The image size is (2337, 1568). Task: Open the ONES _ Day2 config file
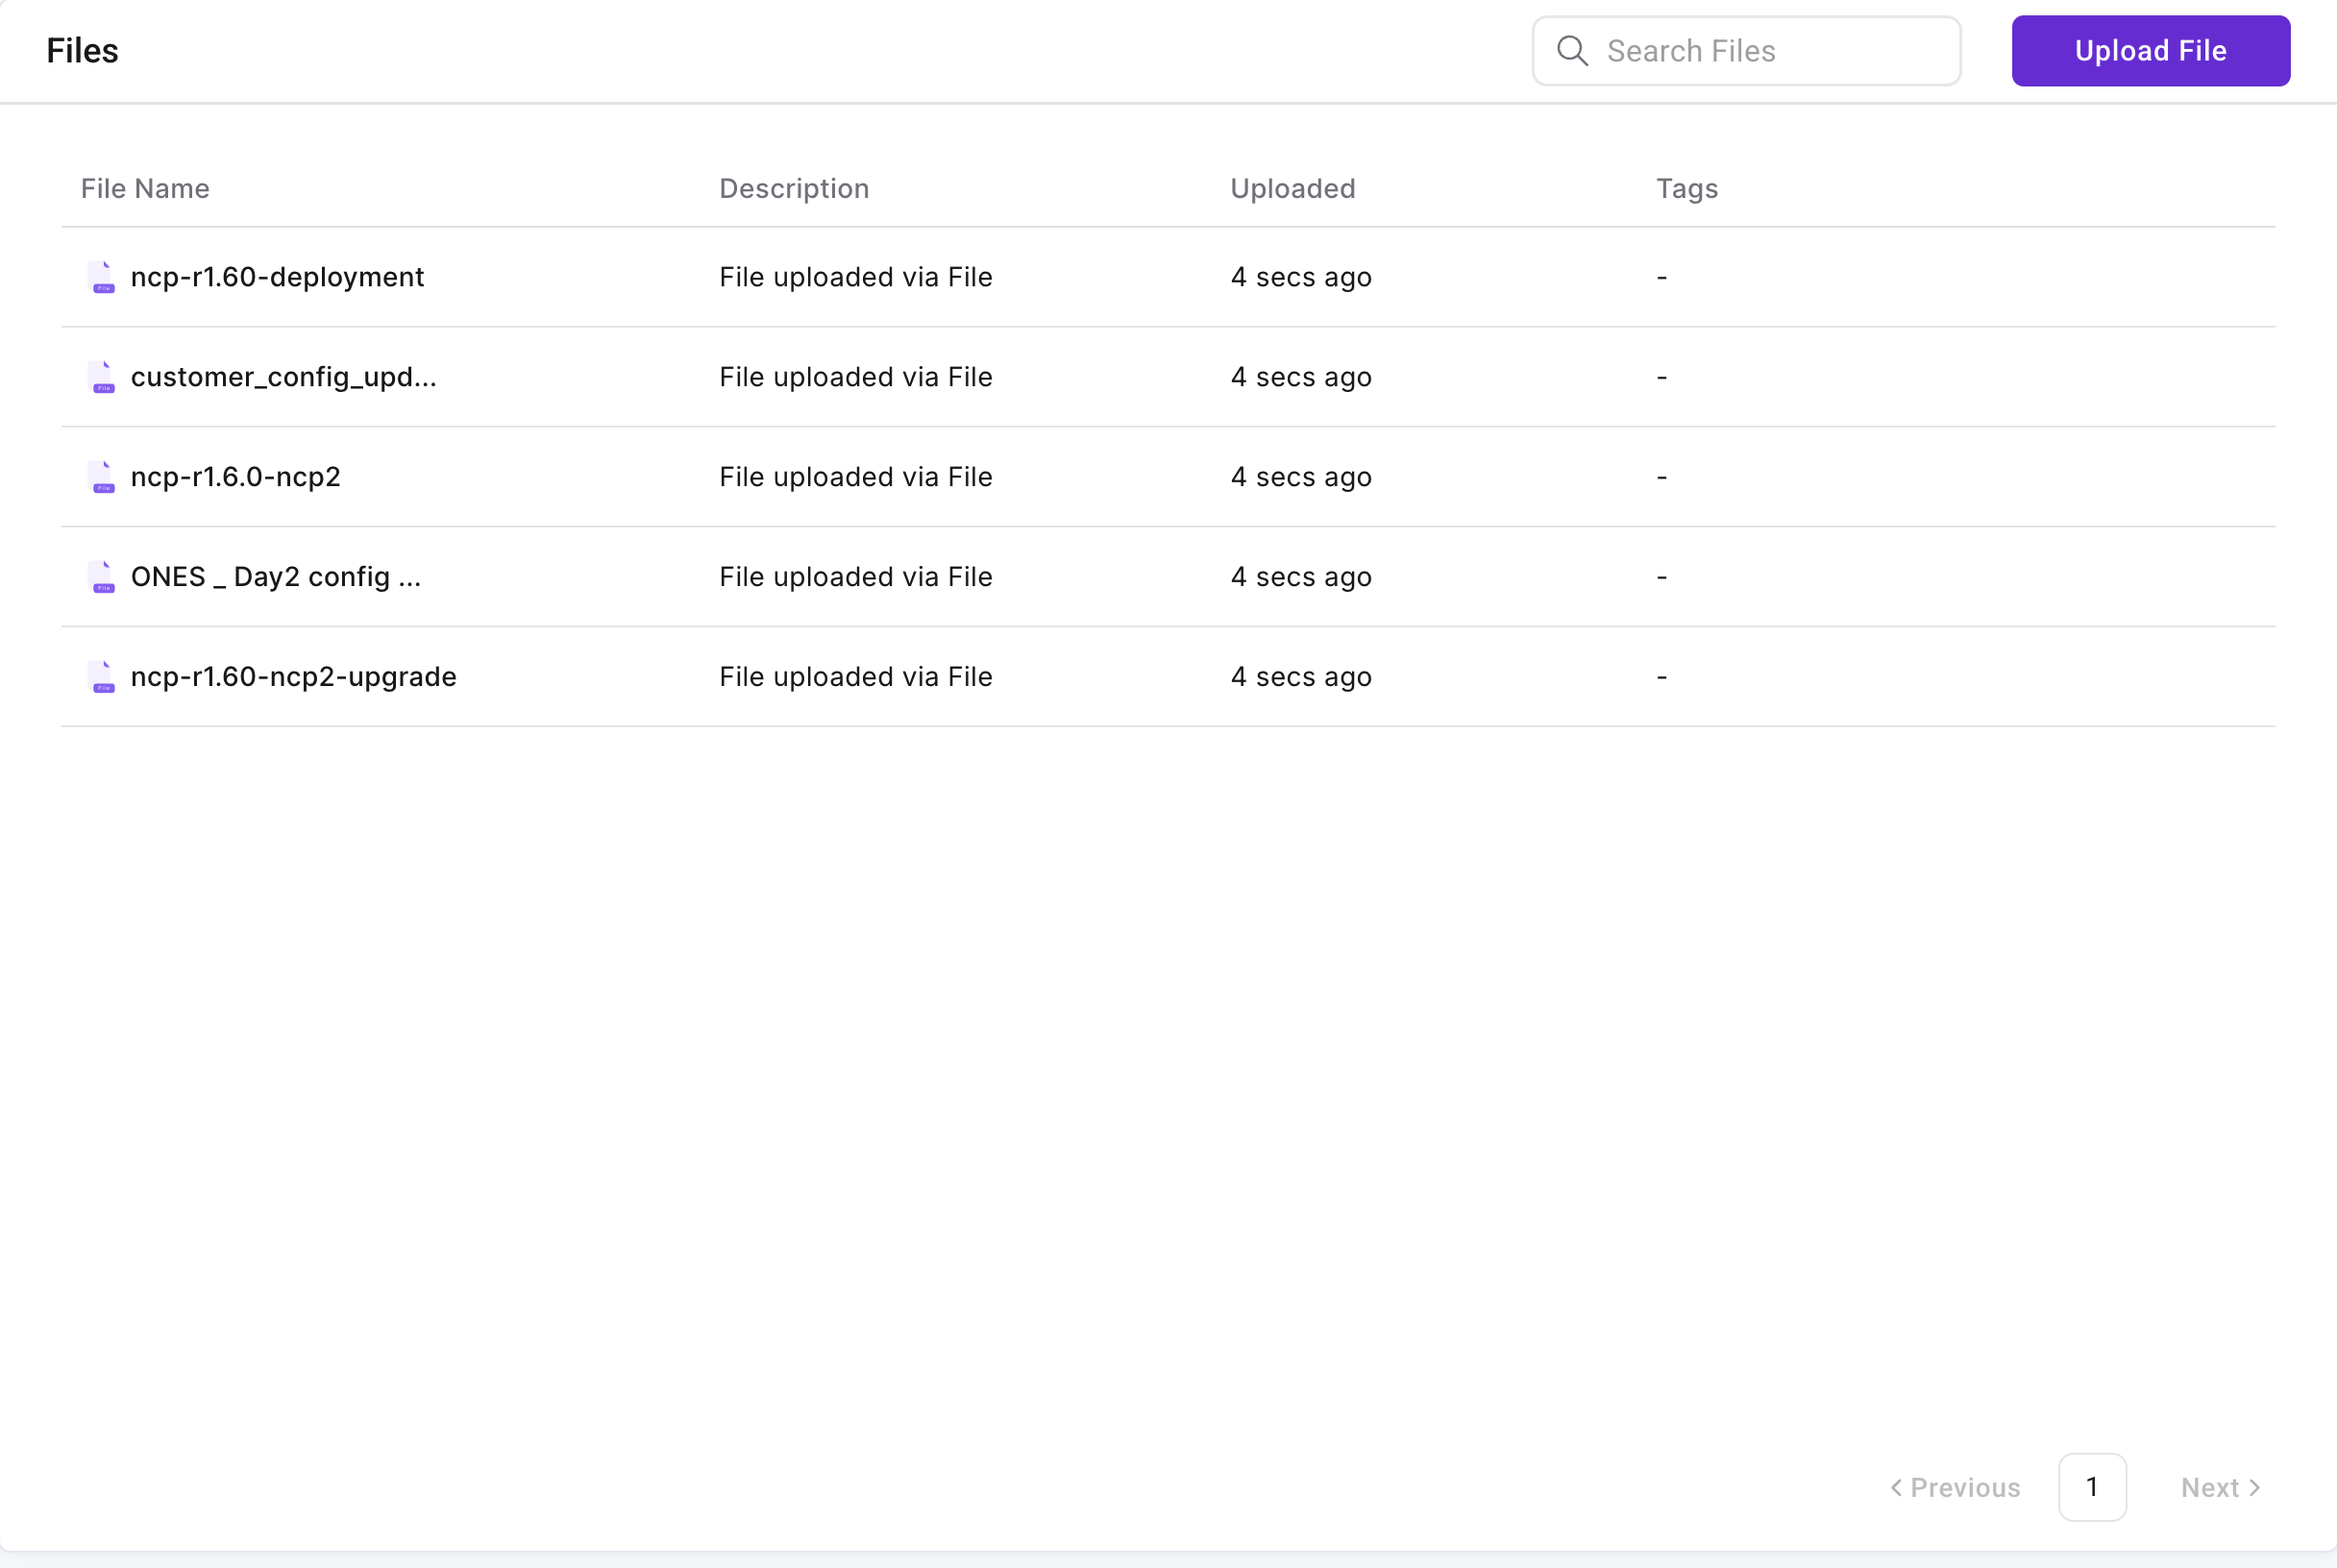click(275, 577)
